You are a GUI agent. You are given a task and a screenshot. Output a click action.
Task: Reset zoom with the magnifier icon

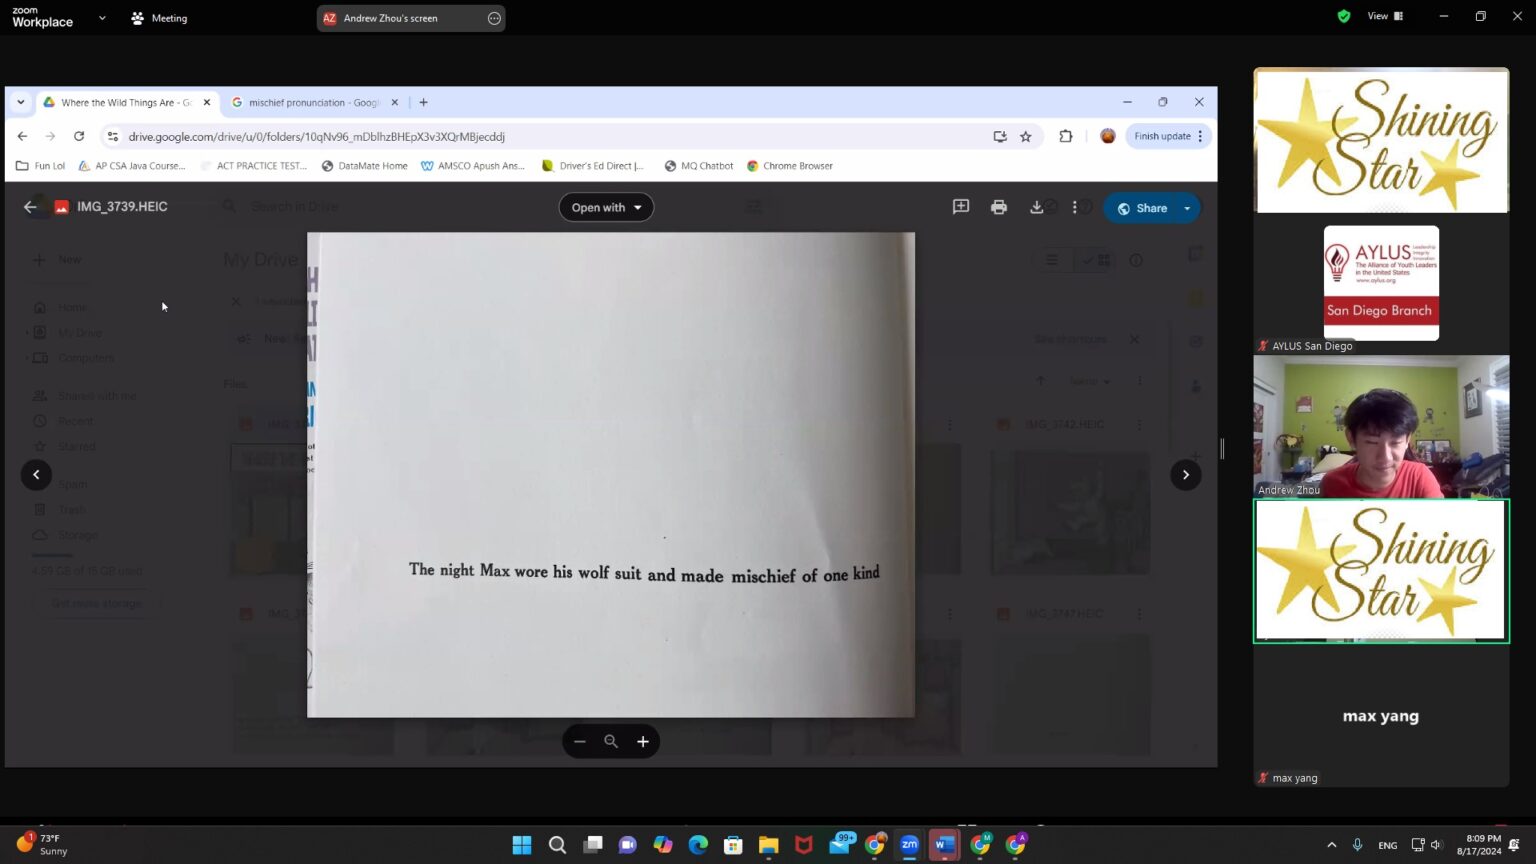pyautogui.click(x=611, y=741)
